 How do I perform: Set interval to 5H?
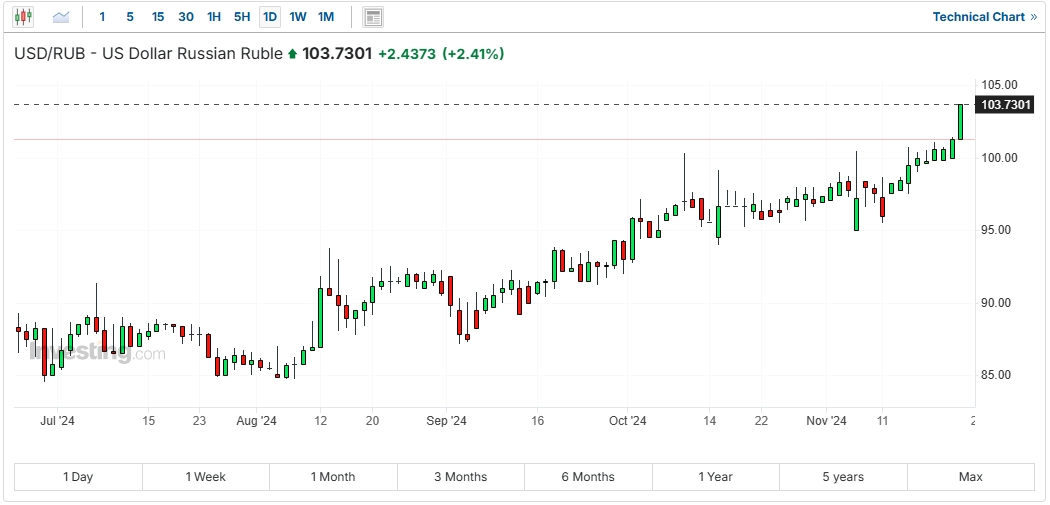coord(242,17)
